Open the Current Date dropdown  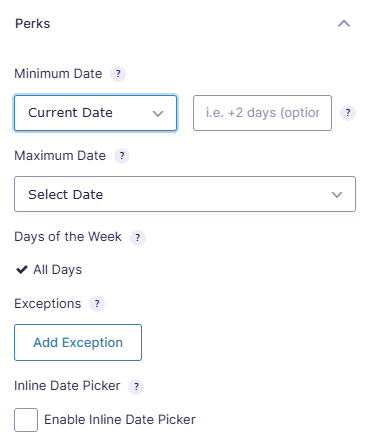(95, 113)
